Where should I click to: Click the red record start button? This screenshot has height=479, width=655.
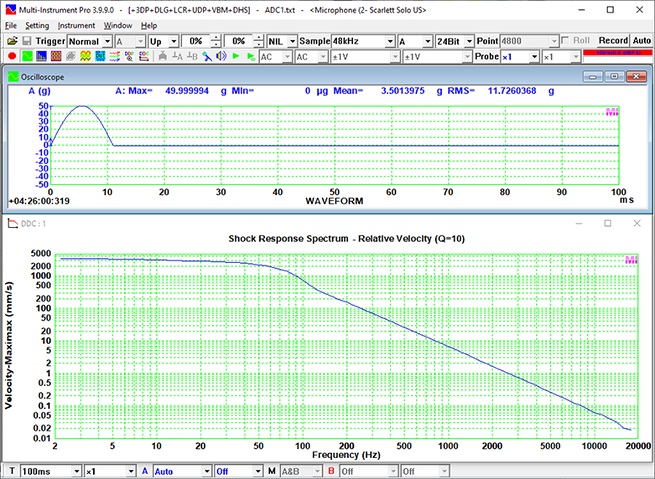pos(11,57)
